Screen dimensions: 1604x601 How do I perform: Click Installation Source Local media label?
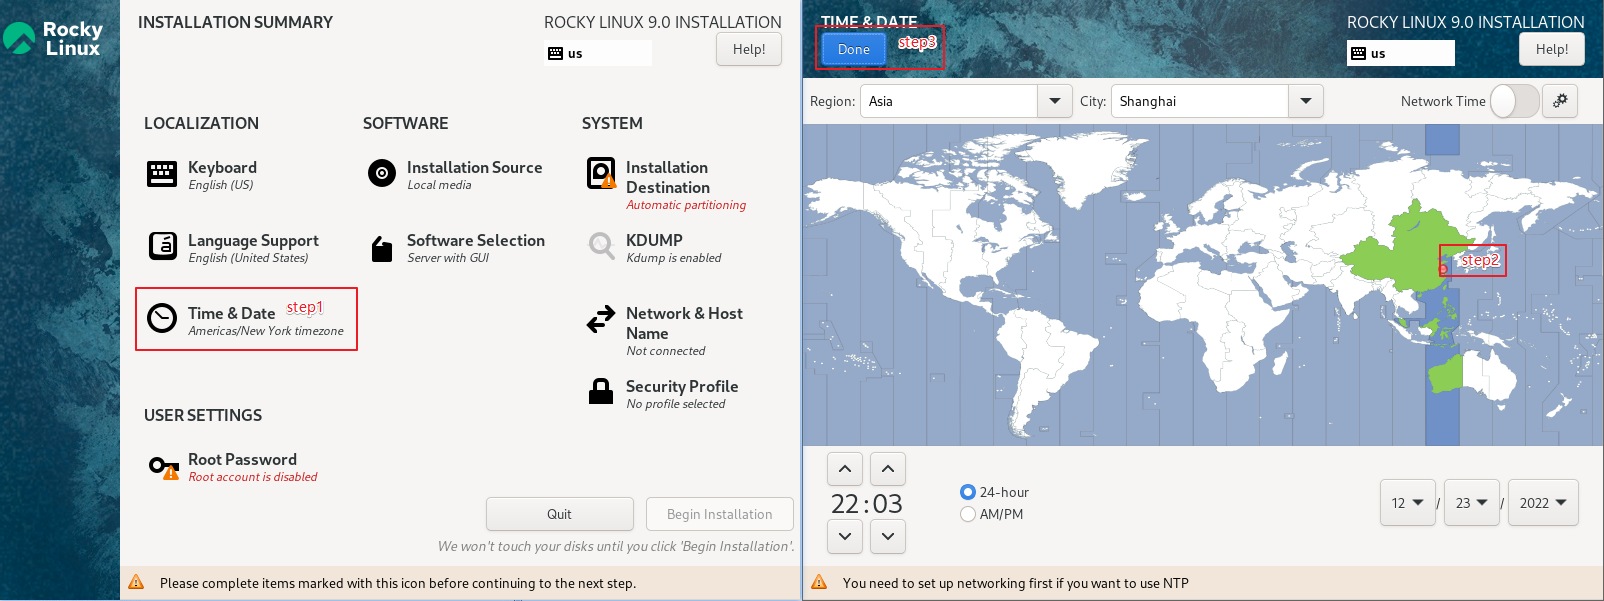(x=439, y=185)
